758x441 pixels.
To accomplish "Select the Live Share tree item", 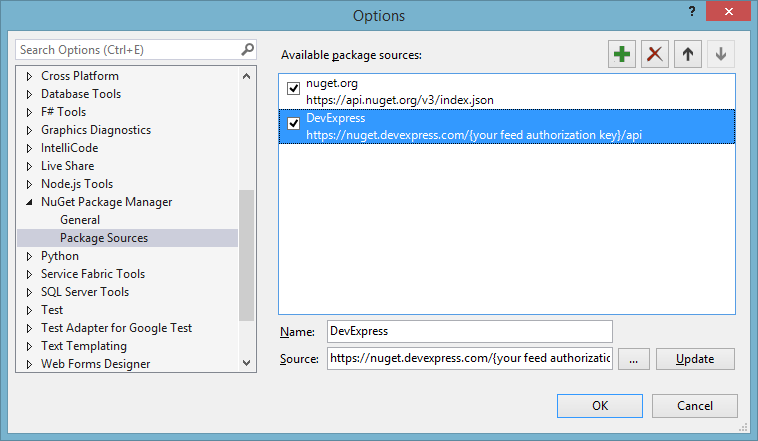I will click(x=67, y=166).
